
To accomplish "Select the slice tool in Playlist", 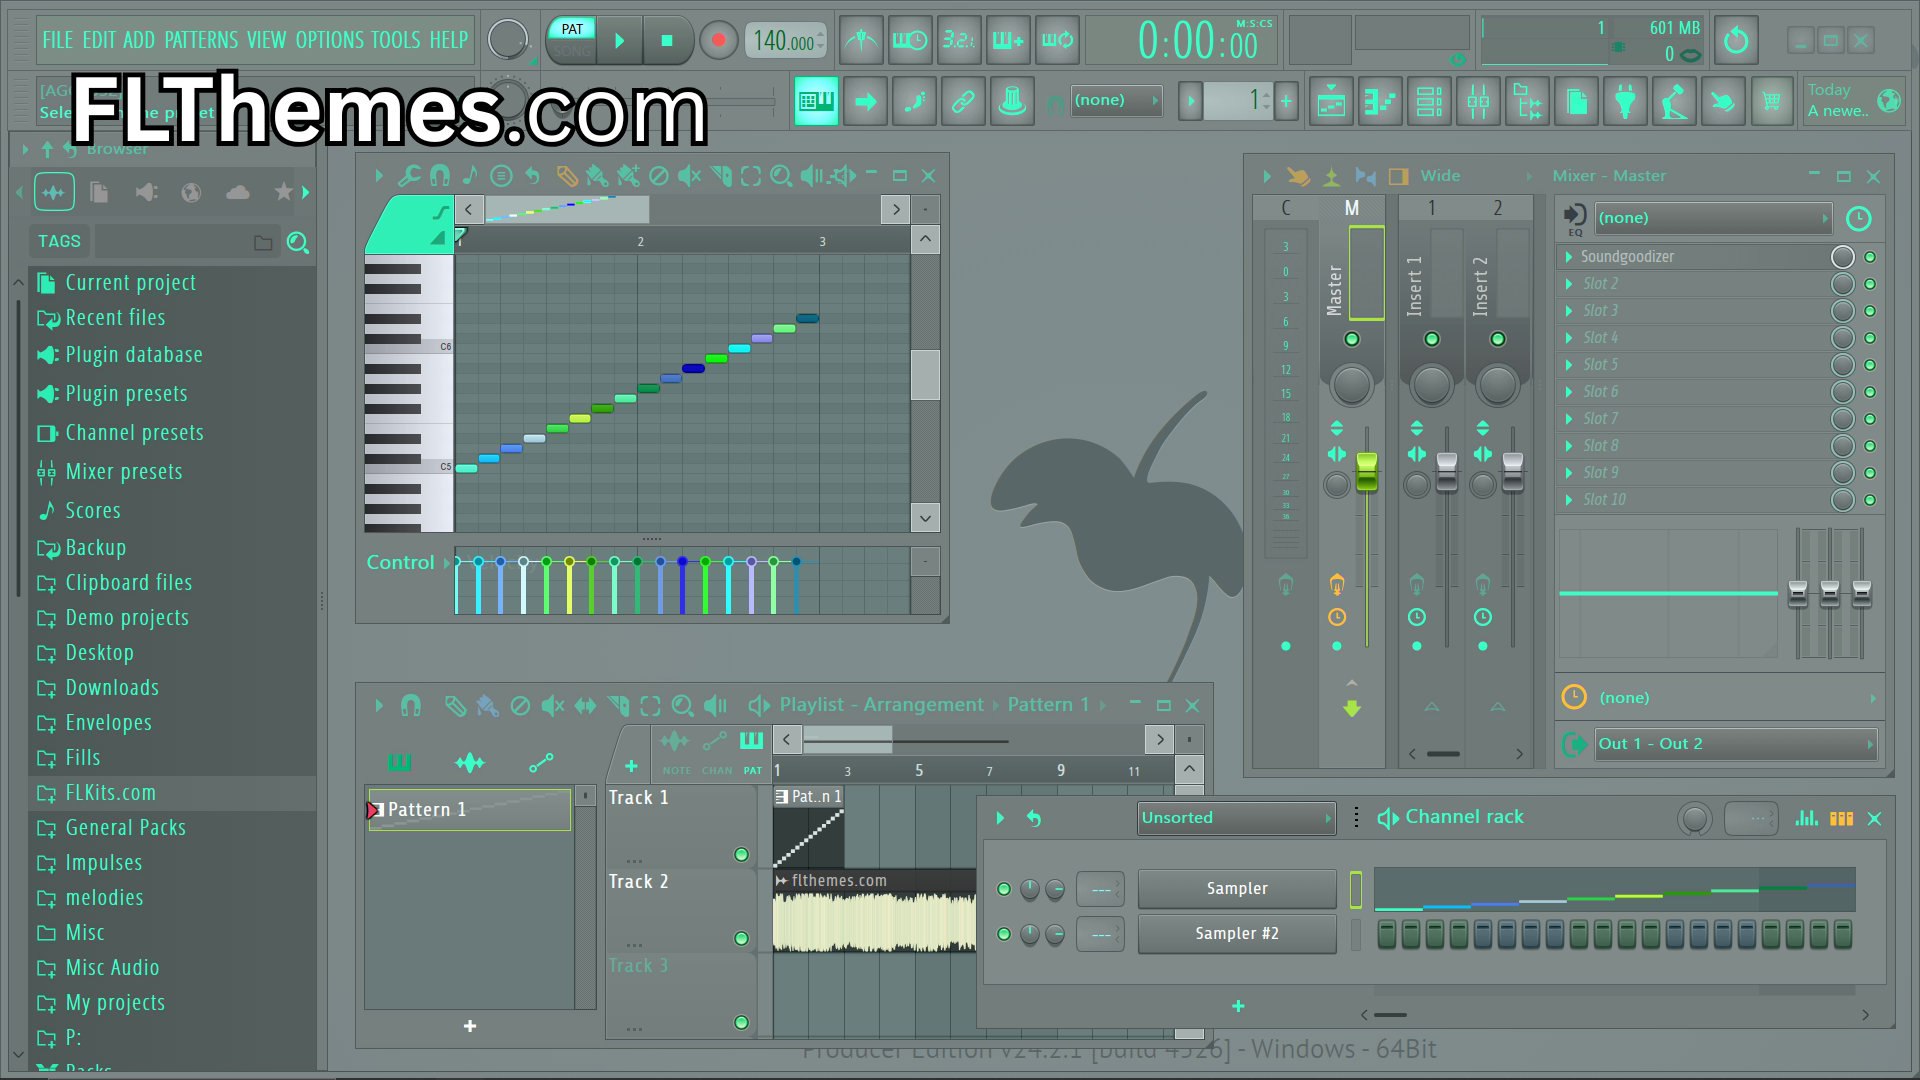I will click(618, 706).
